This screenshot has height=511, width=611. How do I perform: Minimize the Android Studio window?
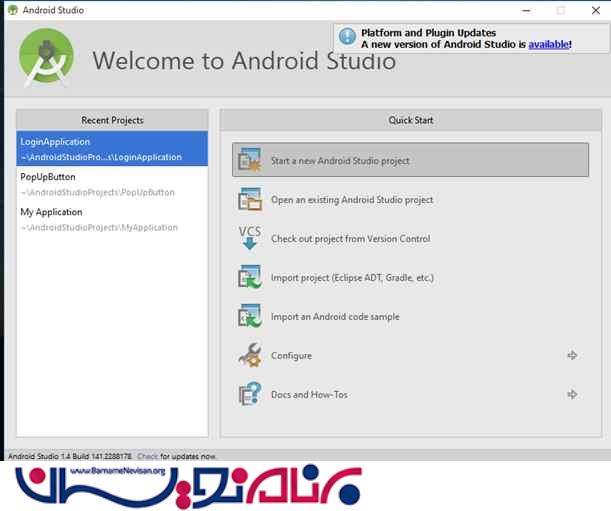pos(526,11)
